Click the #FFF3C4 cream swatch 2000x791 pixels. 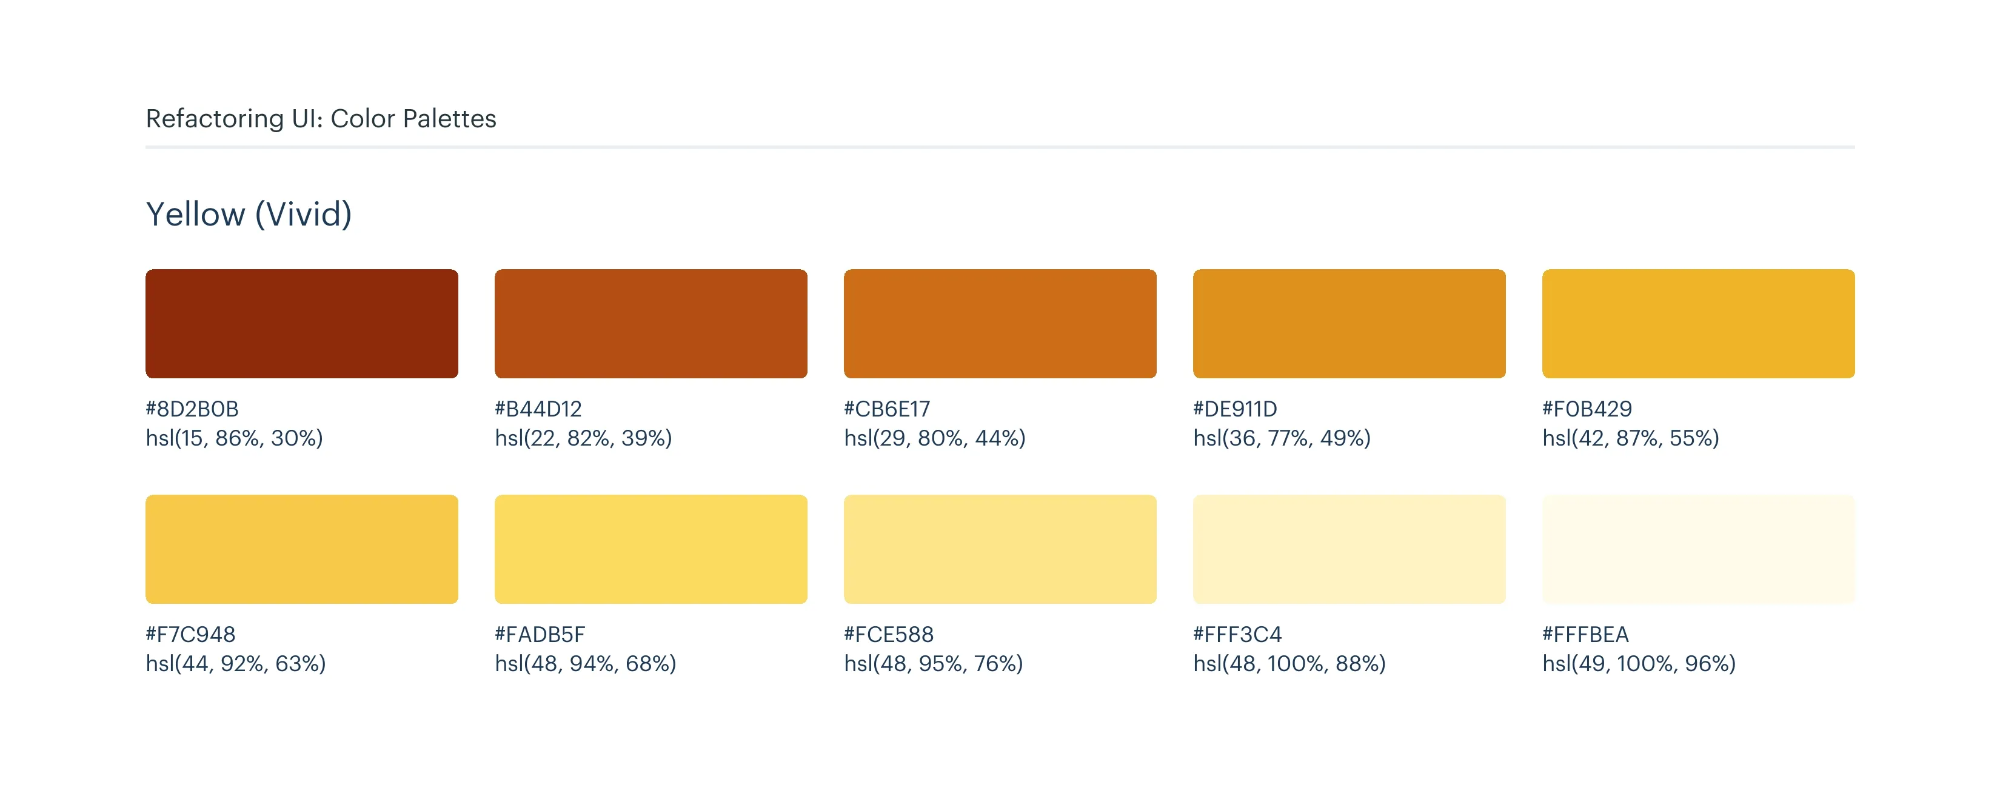tap(1349, 549)
